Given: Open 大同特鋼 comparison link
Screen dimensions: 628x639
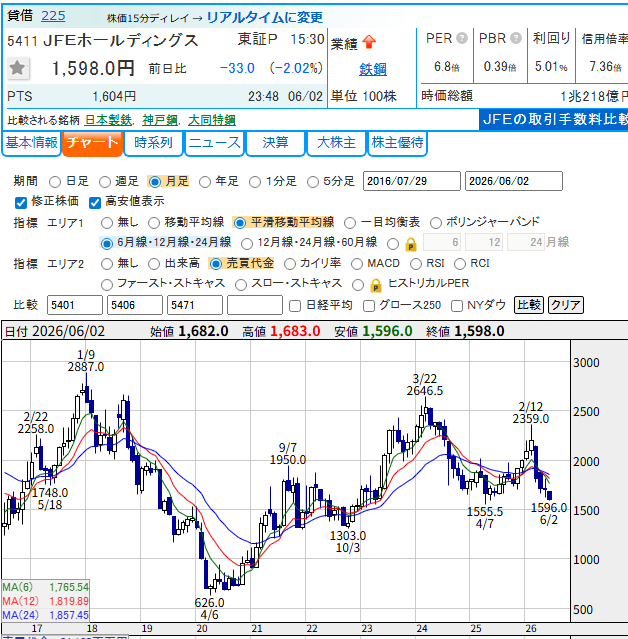Looking at the screenshot, I should click(212, 120).
